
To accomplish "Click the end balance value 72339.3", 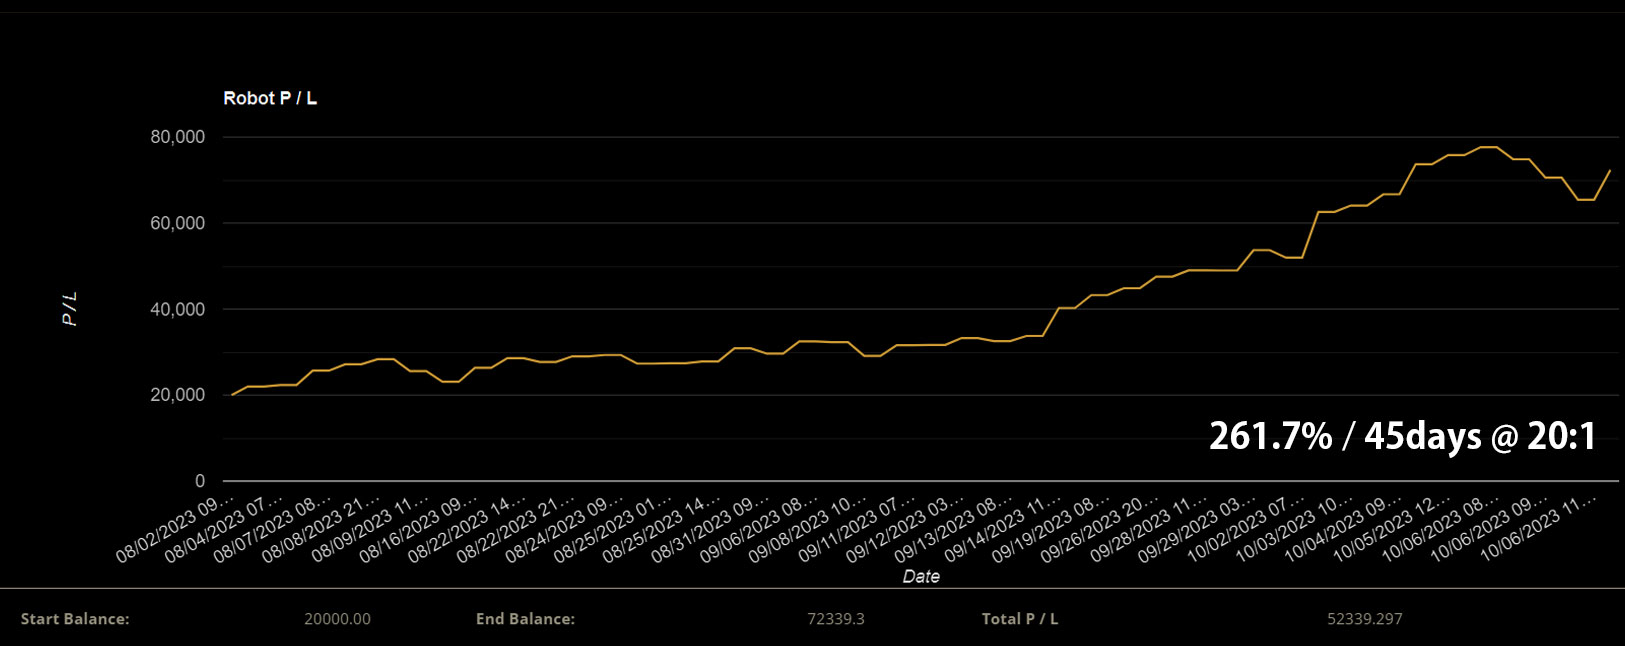I will 835,619.
